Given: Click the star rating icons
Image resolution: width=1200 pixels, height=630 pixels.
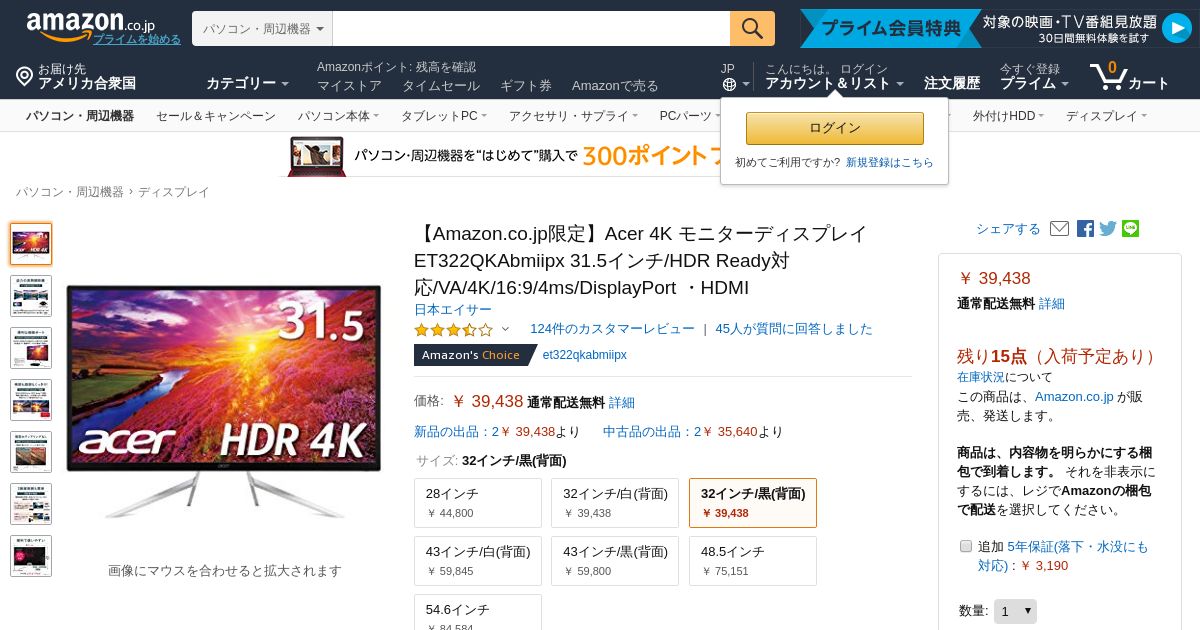Looking at the screenshot, I should pyautogui.click(x=453, y=329).
